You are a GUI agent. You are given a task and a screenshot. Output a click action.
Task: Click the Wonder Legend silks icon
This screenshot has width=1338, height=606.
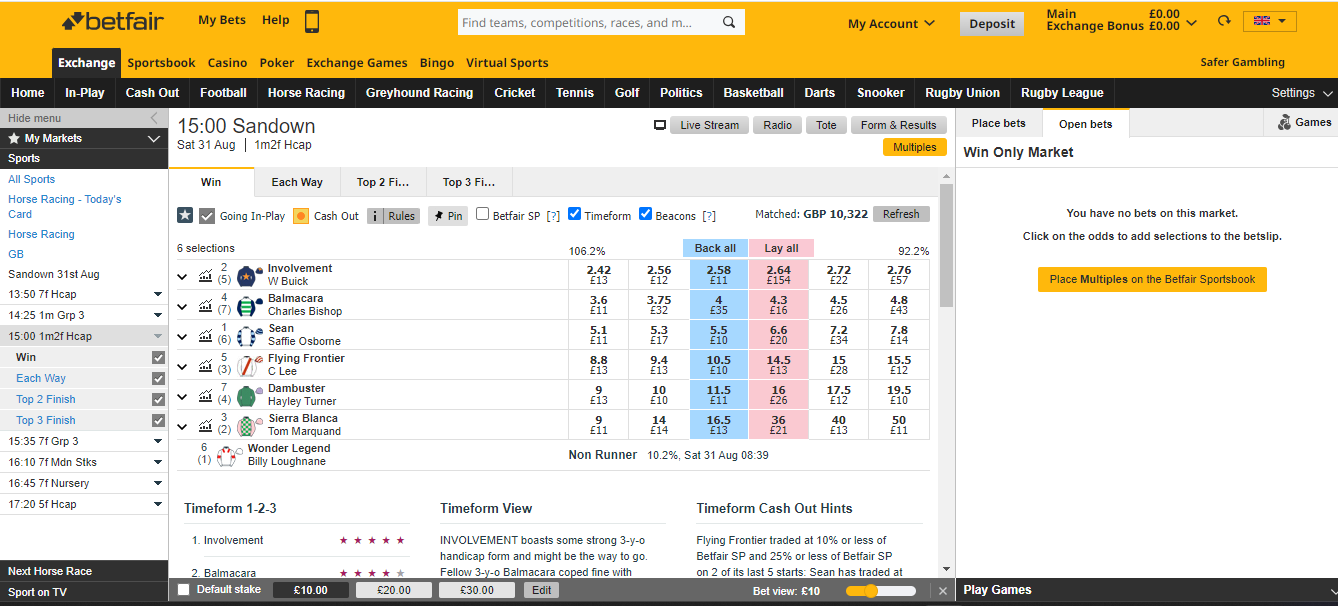(x=229, y=456)
